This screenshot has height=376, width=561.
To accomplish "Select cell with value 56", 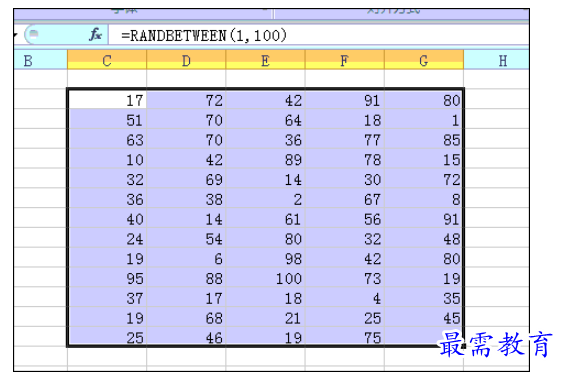I will pyautogui.click(x=345, y=218).
